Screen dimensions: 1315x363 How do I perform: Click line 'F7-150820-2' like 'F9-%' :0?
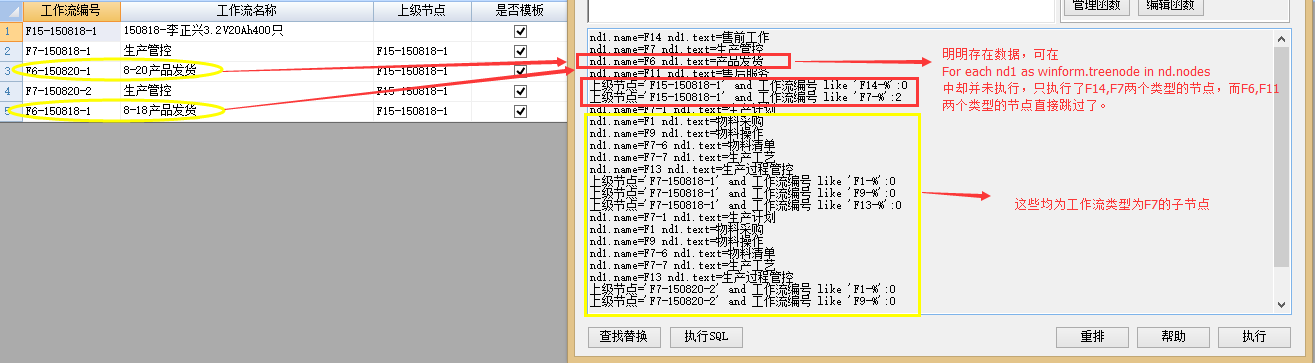[x=742, y=301]
